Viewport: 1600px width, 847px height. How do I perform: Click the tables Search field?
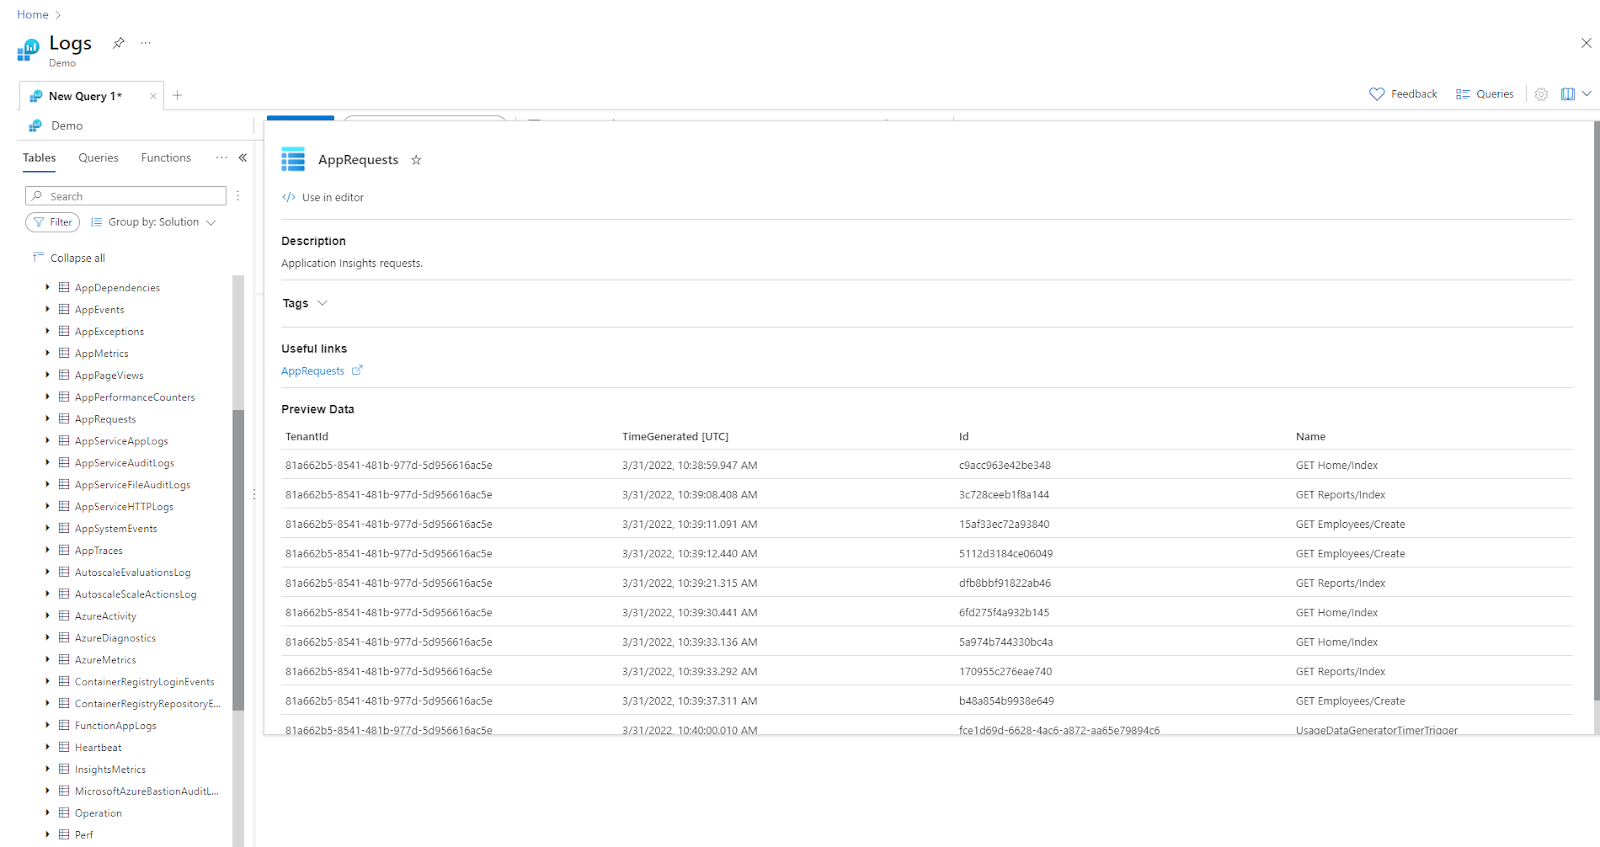126,196
